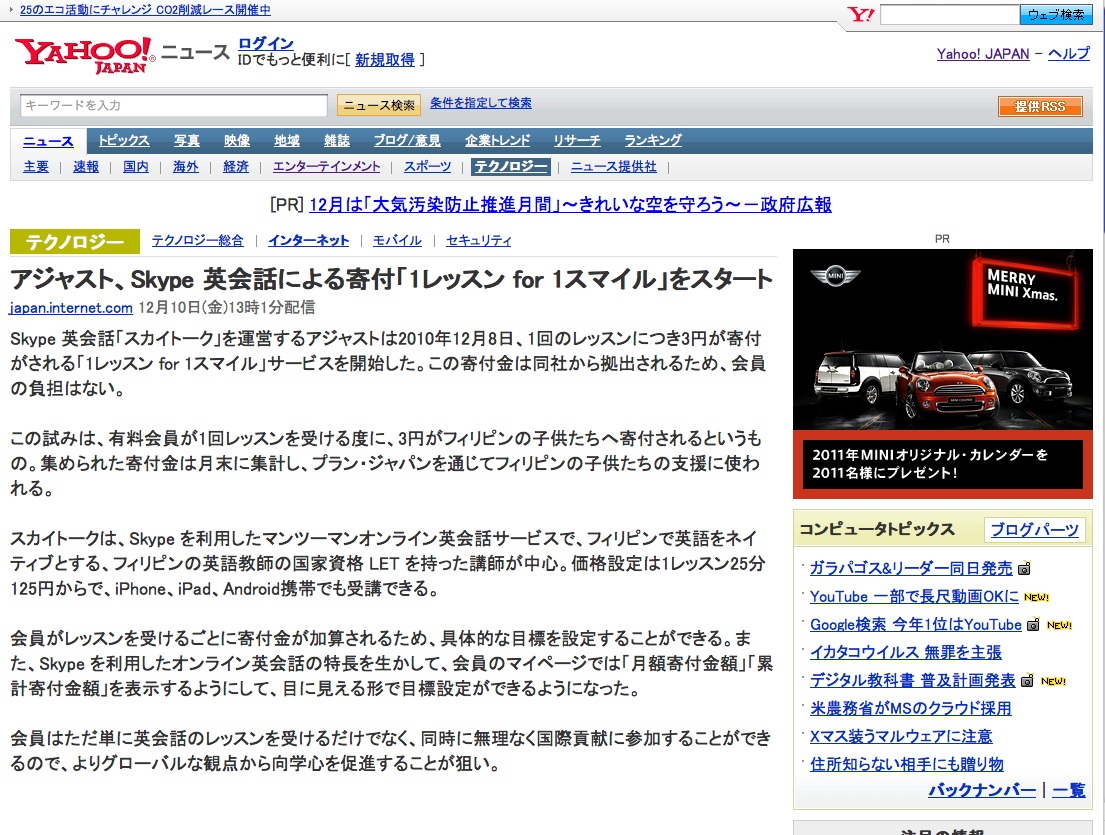Click the Yahoo! JAPAN logo
Screen dimensions: 1105x835
85,55
